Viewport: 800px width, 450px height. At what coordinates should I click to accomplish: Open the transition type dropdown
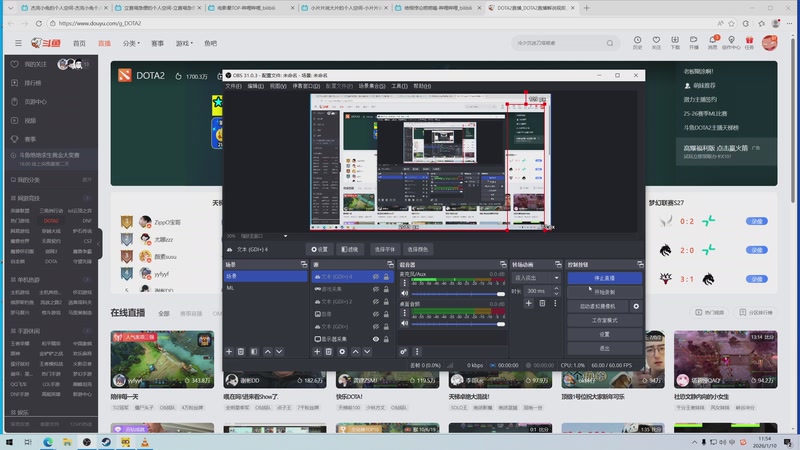(536, 278)
